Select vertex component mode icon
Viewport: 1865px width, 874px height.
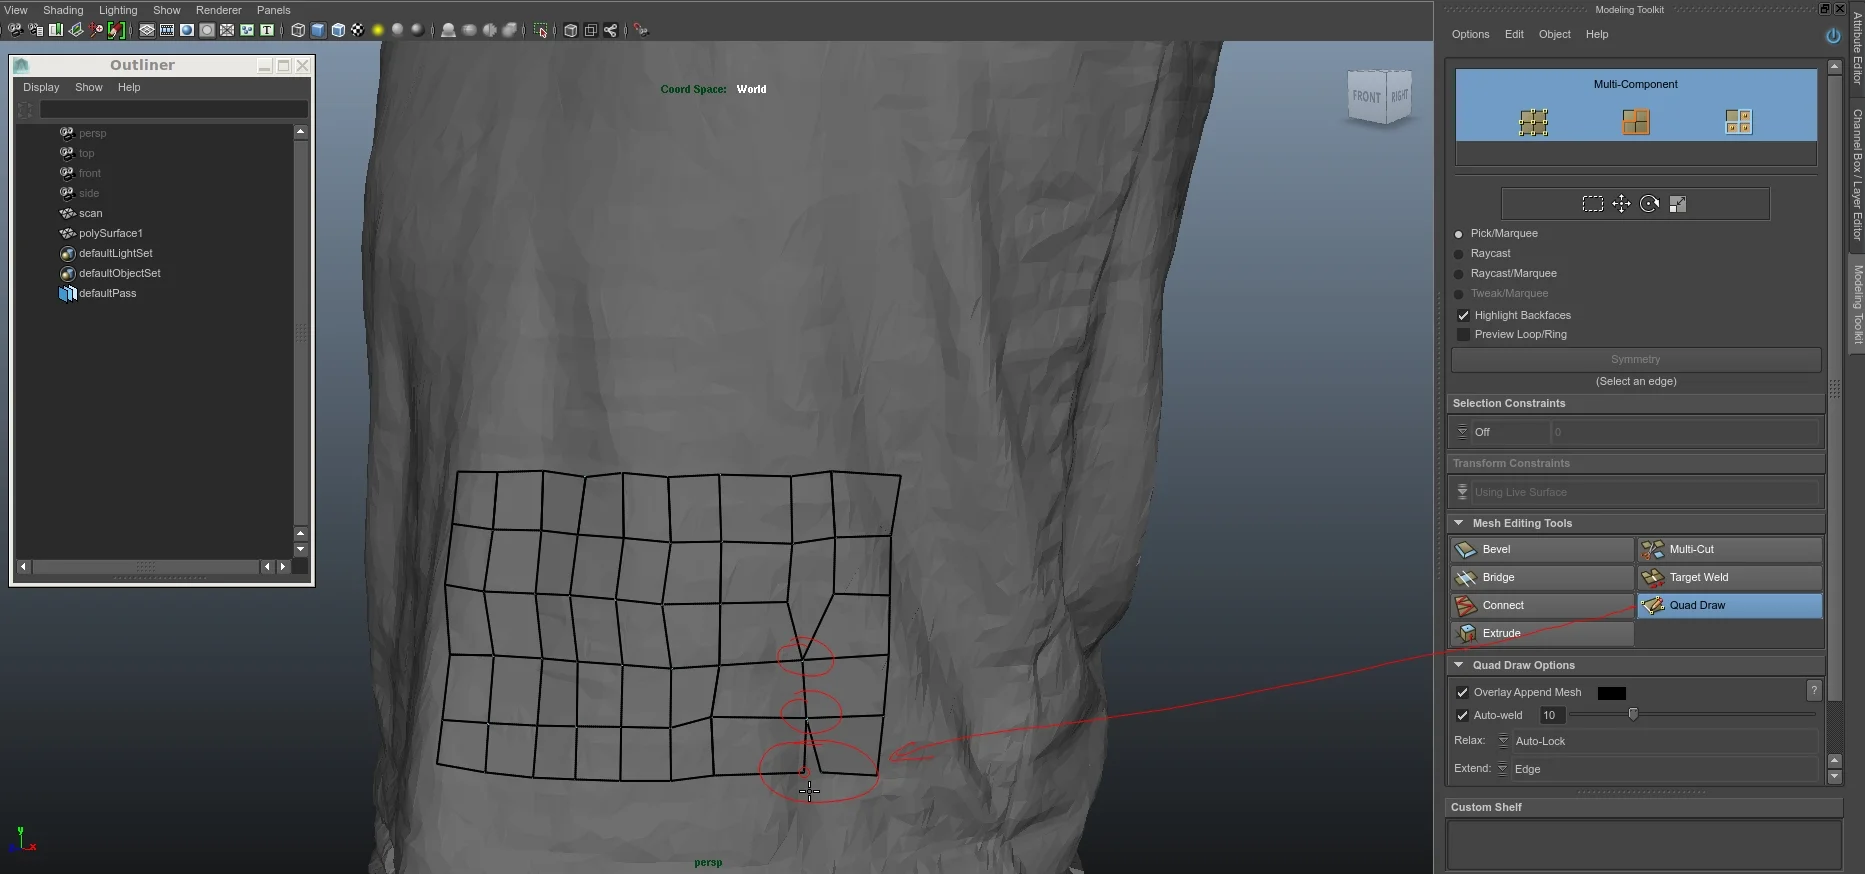tap(1533, 122)
